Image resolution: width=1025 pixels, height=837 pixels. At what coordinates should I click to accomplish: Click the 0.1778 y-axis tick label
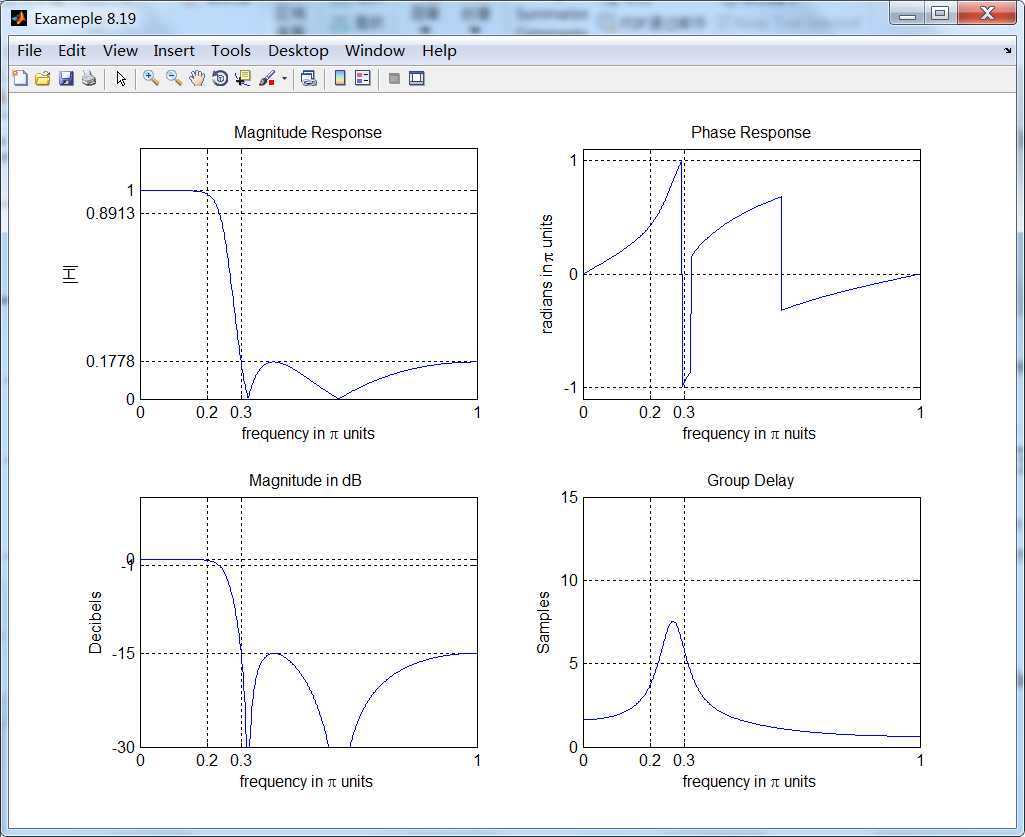coord(110,361)
